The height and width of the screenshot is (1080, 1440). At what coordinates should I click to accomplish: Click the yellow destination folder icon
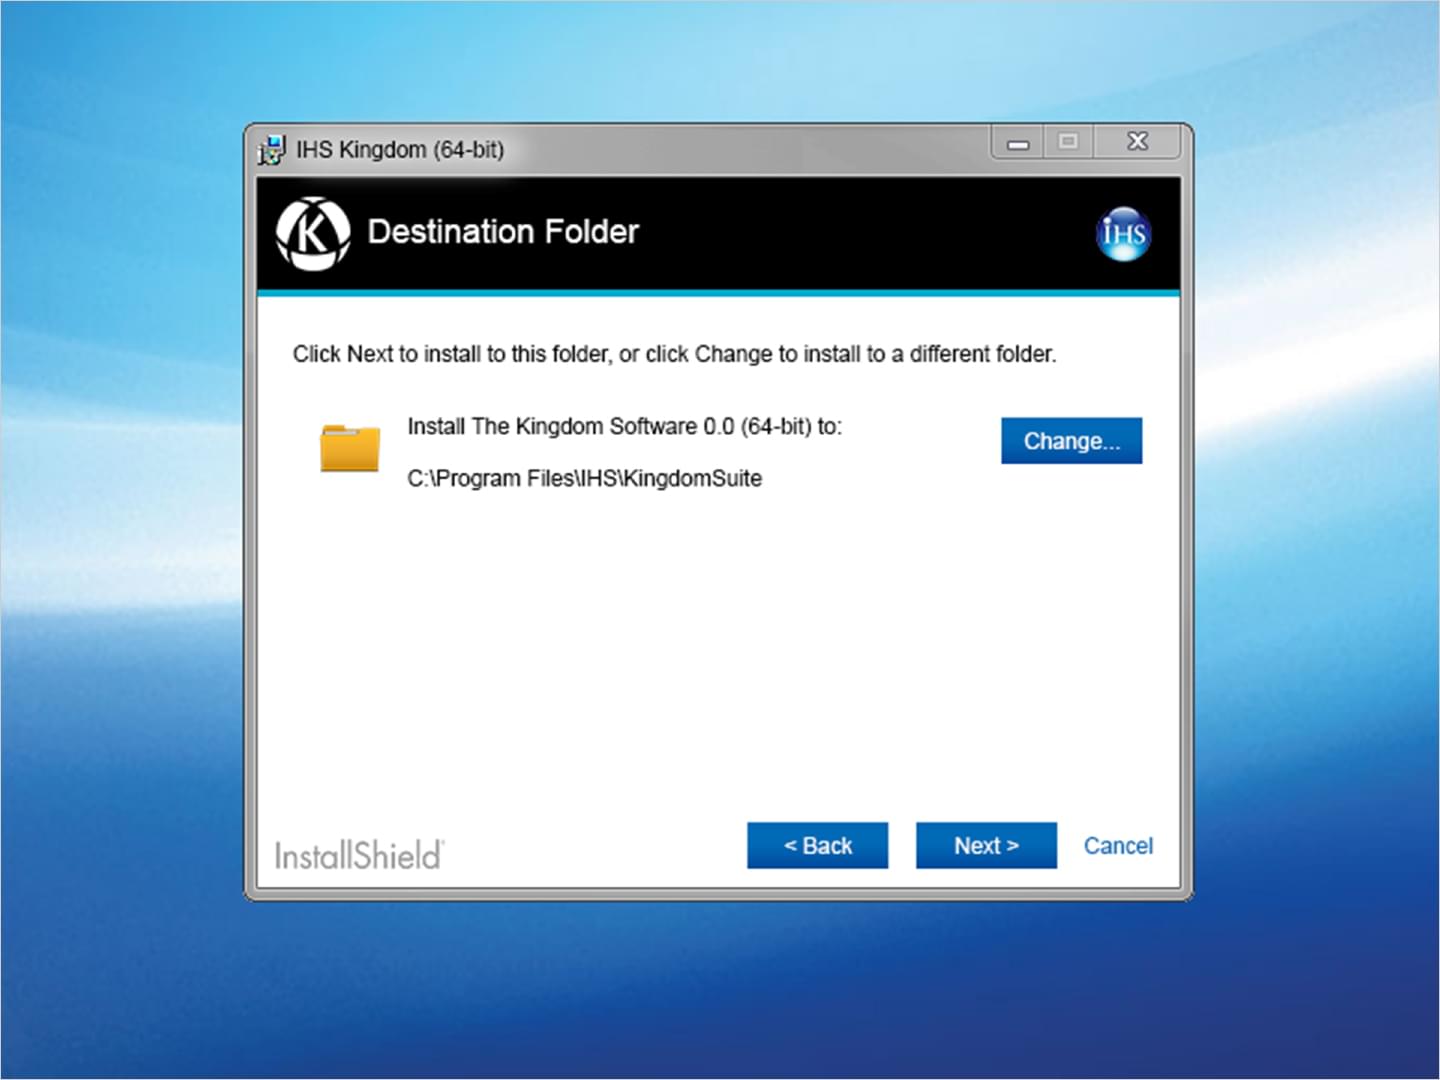pos(350,448)
